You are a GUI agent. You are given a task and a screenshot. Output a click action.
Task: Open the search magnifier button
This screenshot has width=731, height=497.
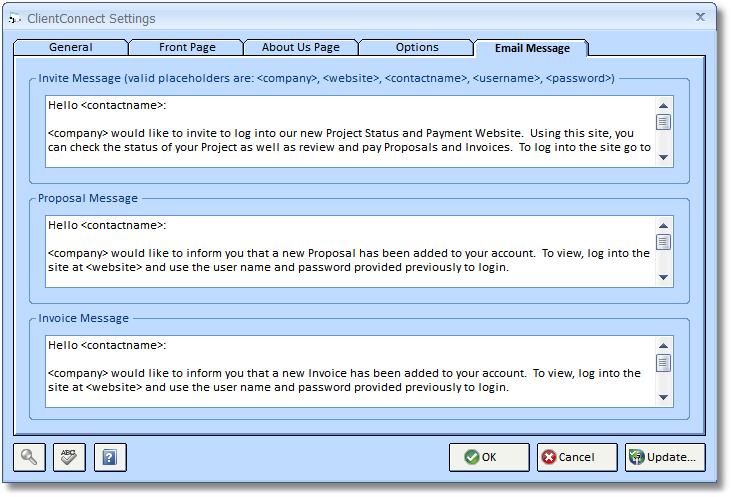(x=29, y=457)
